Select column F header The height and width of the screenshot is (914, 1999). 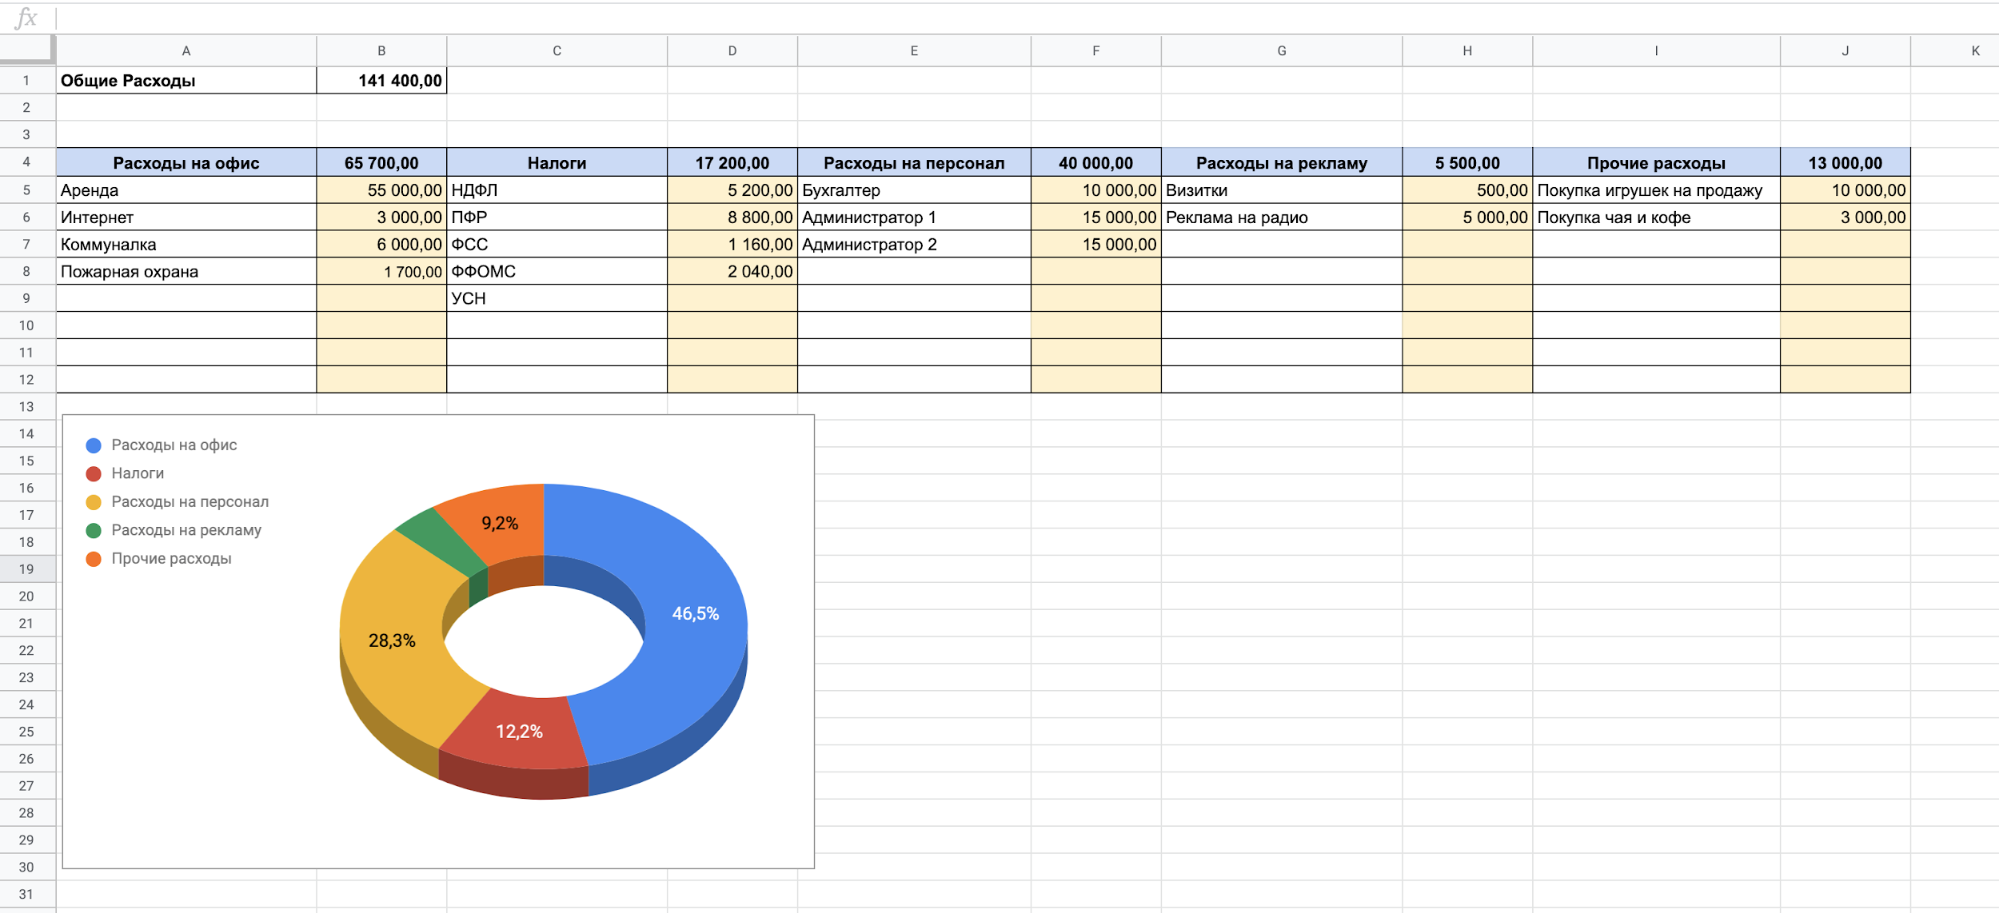1096,51
